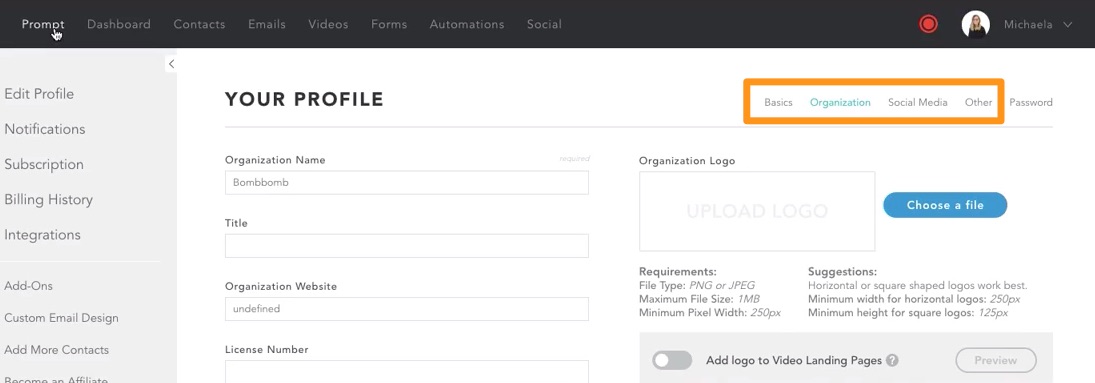
Task: Open Notifications in the sidebar
Action: coord(45,129)
